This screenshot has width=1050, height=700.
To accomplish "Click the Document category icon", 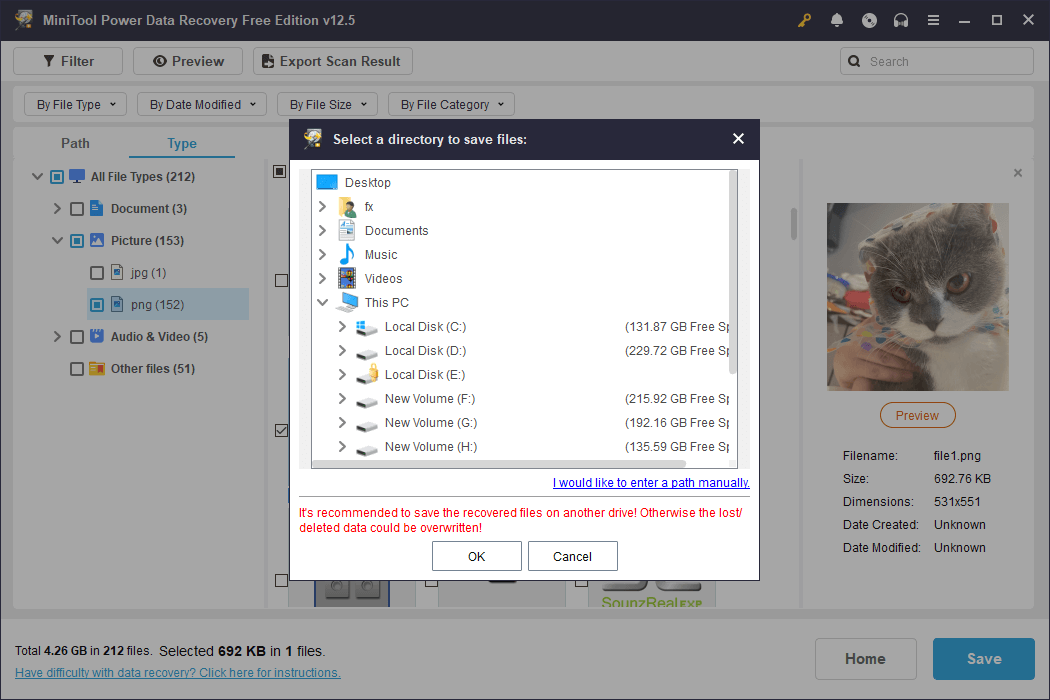I will point(96,208).
